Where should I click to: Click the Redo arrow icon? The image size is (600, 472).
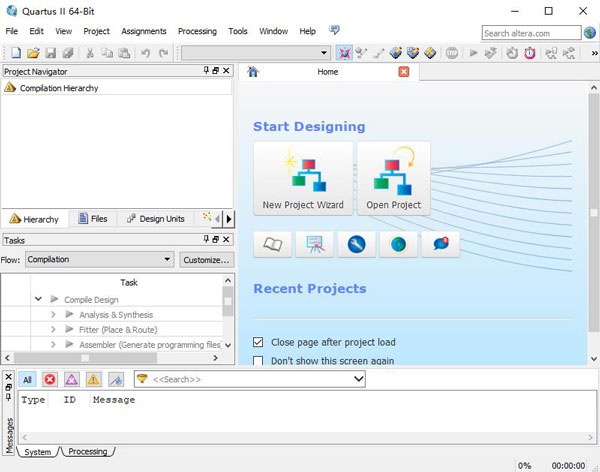[163, 52]
